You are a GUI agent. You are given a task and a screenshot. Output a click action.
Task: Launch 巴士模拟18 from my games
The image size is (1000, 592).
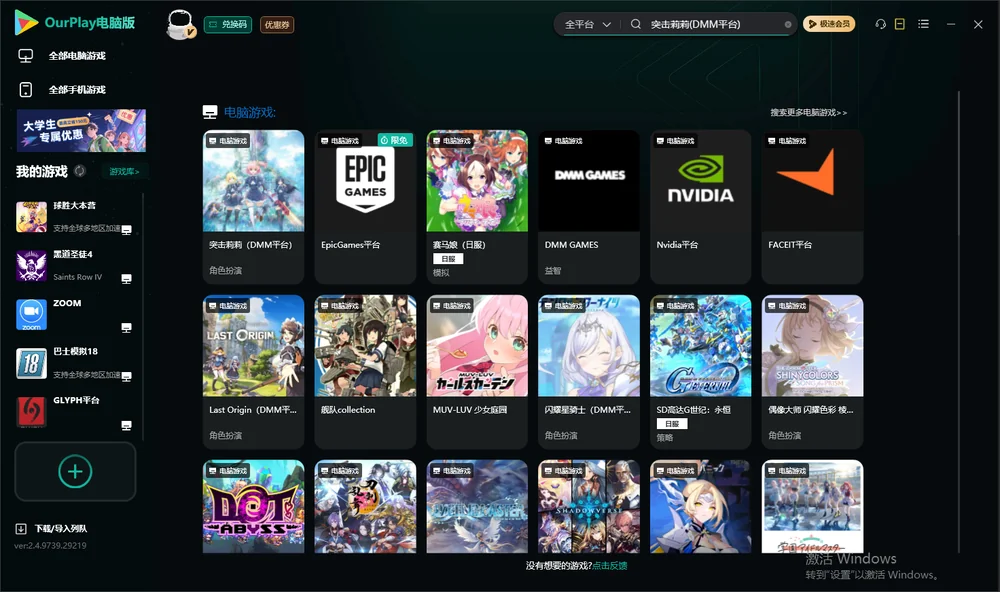pyautogui.click(x=74, y=363)
